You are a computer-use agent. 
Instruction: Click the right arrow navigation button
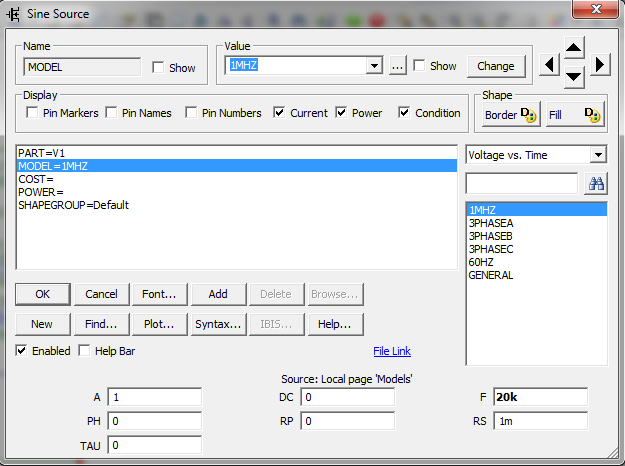[x=600, y=65]
